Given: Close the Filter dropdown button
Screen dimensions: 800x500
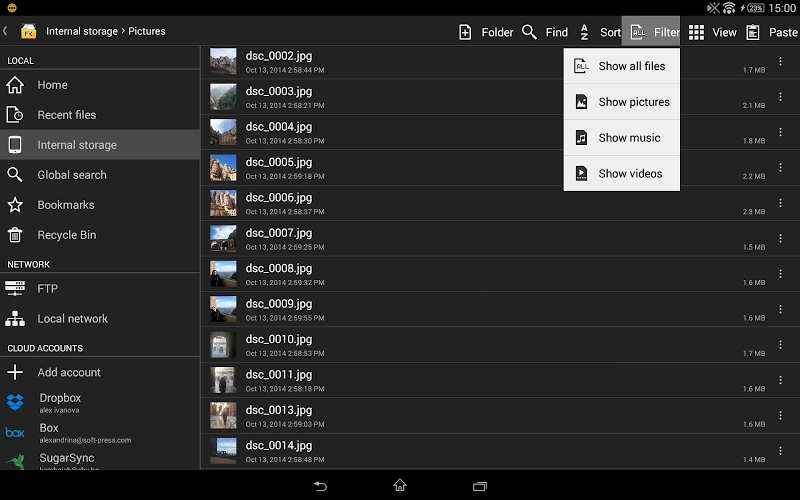Looking at the screenshot, I should [x=651, y=32].
